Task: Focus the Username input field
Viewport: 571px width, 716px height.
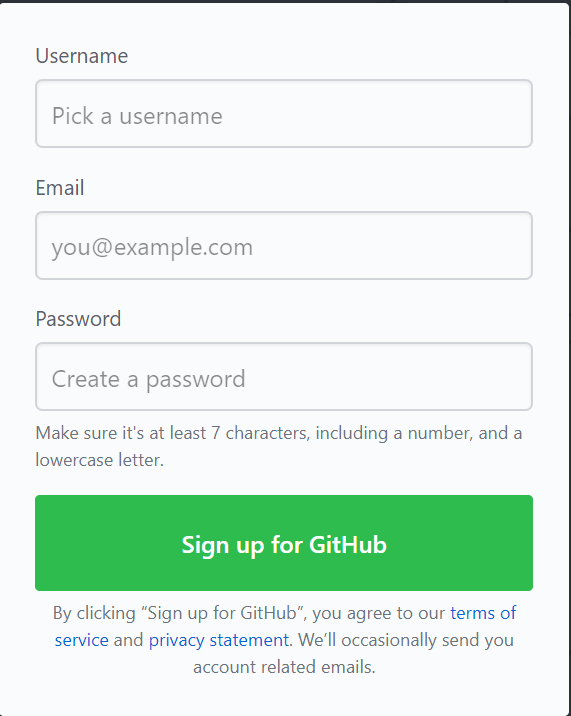Action: (284, 114)
